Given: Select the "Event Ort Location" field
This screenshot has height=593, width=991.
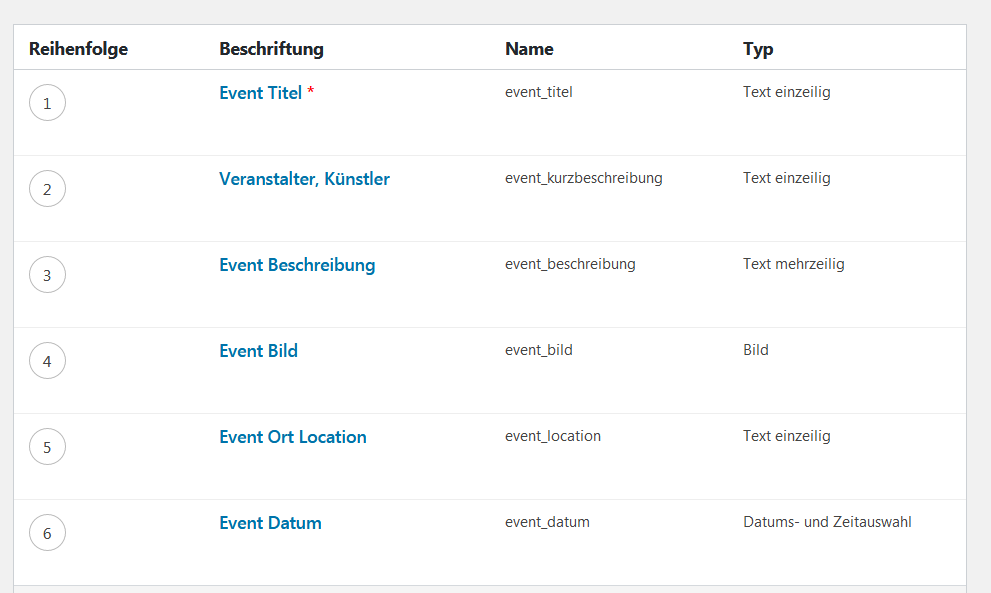Looking at the screenshot, I should 292,436.
